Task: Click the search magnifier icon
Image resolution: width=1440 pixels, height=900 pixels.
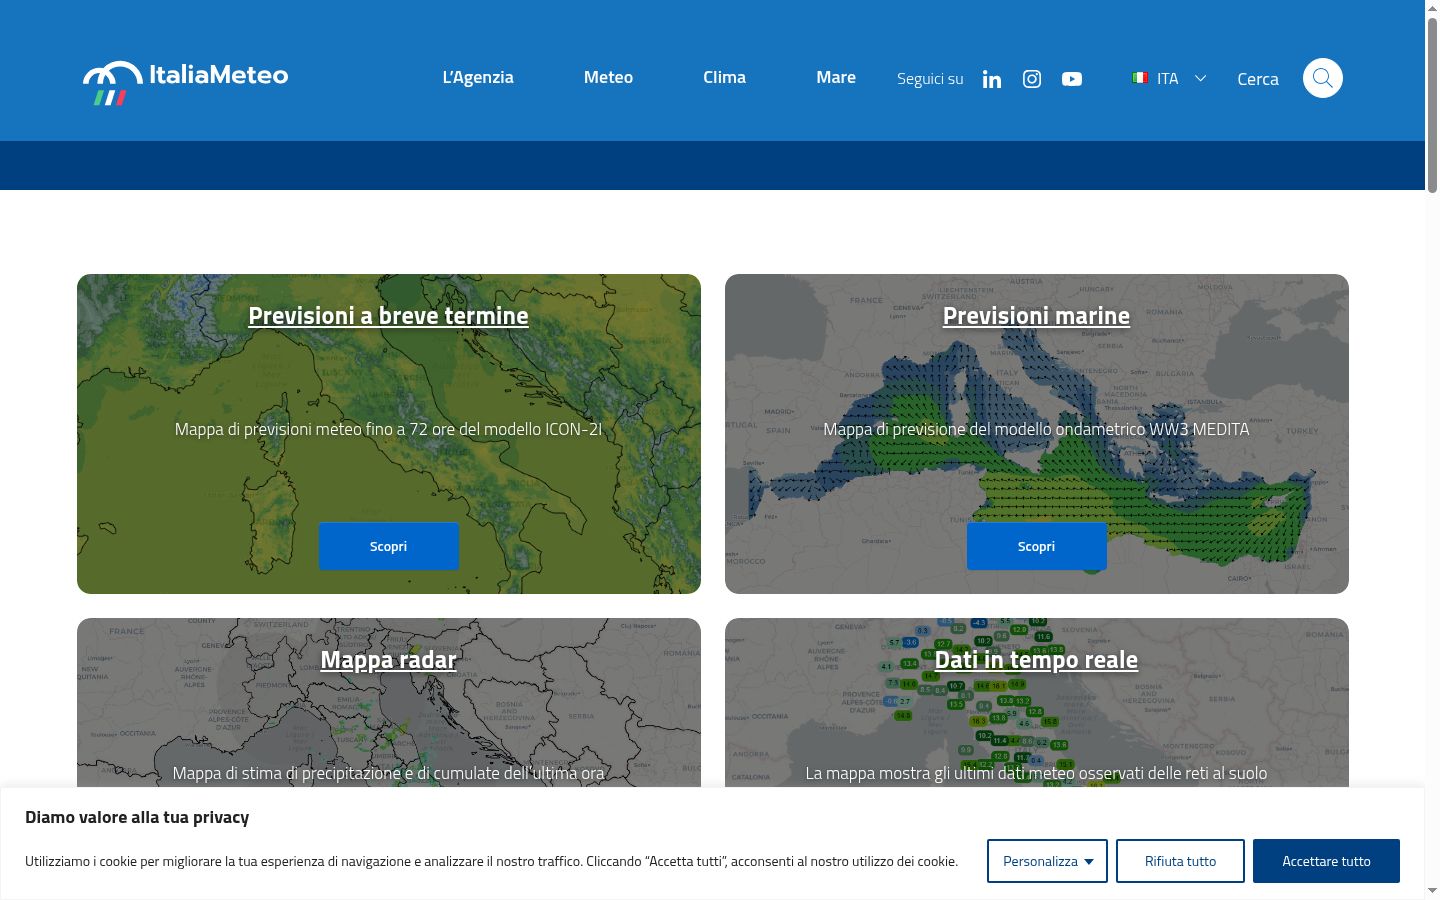Action: click(1323, 78)
